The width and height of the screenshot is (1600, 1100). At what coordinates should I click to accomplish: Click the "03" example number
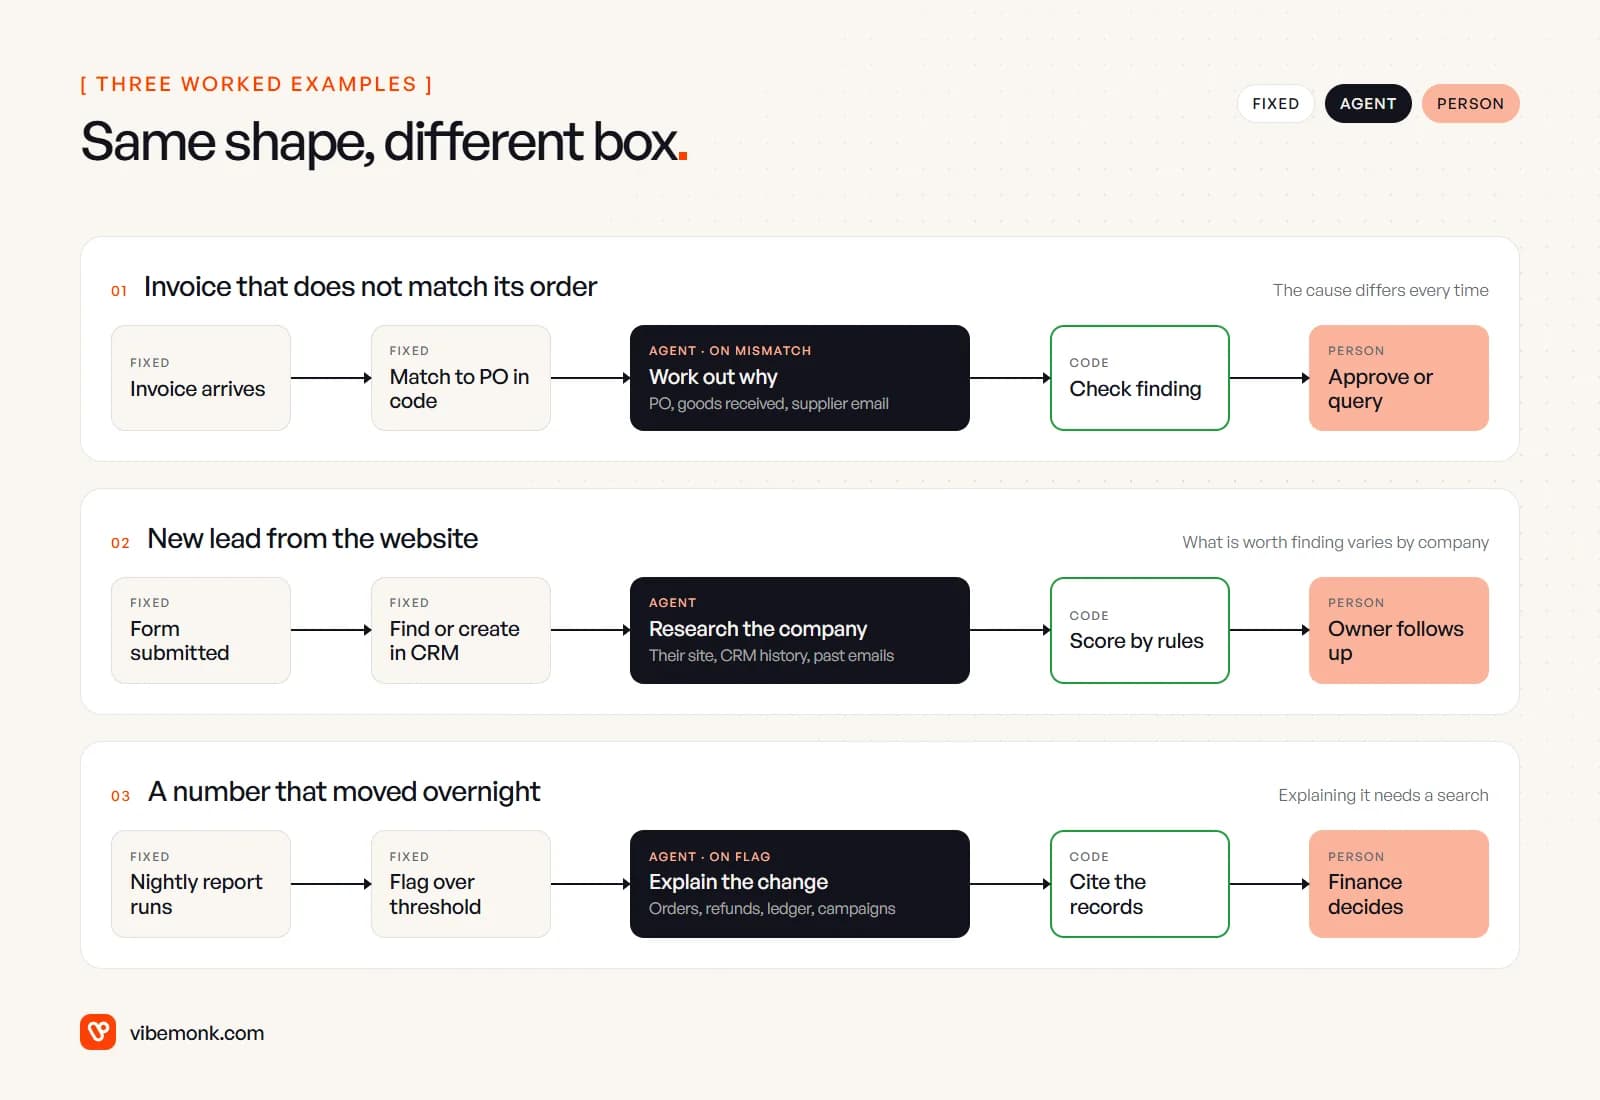(120, 796)
